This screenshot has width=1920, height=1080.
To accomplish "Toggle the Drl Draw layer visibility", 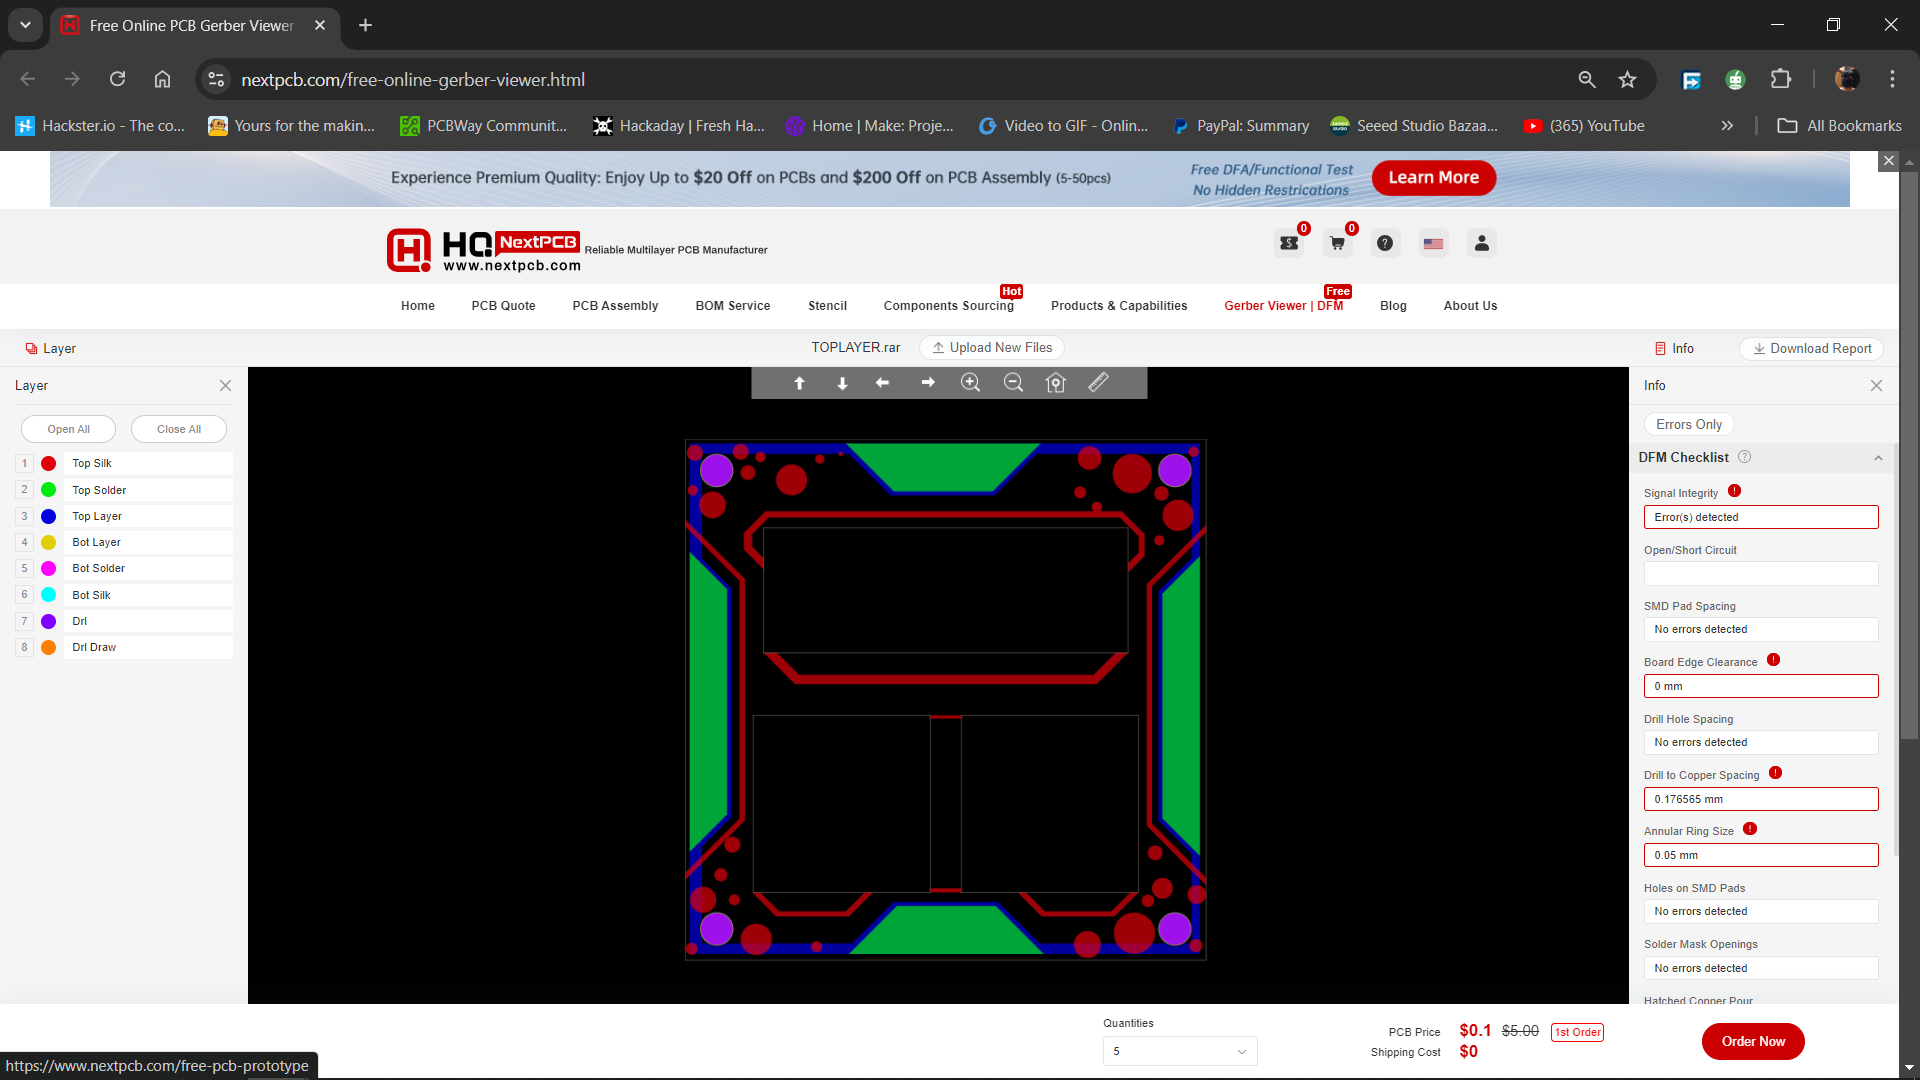I will pos(48,648).
